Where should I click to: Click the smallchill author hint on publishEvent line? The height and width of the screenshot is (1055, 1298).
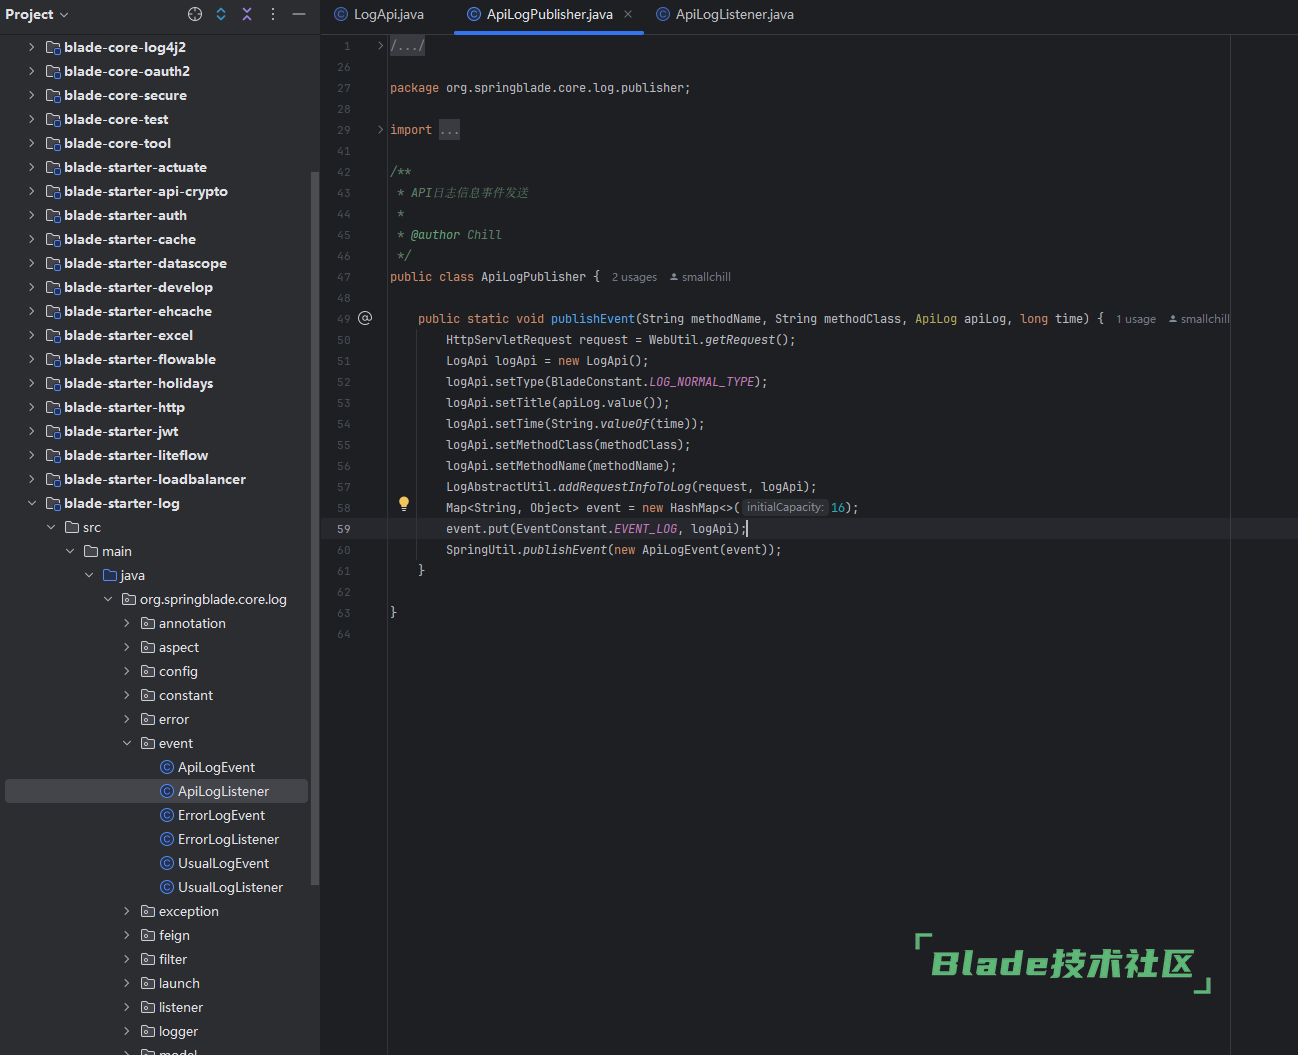(x=1199, y=319)
